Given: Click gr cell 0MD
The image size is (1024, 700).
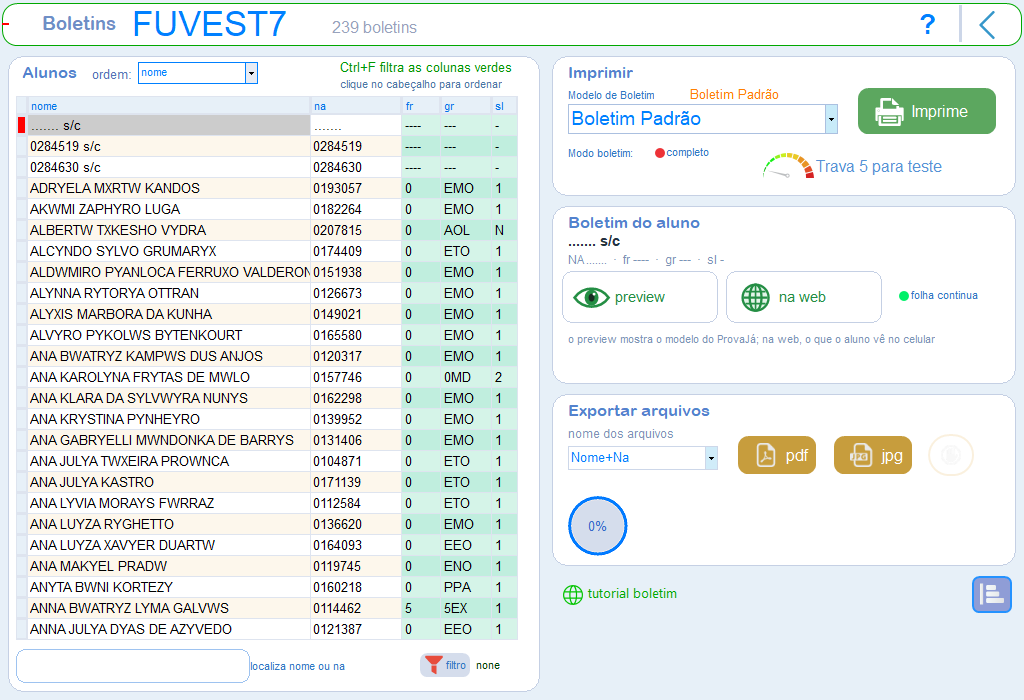Looking at the screenshot, I should (x=466, y=377).
